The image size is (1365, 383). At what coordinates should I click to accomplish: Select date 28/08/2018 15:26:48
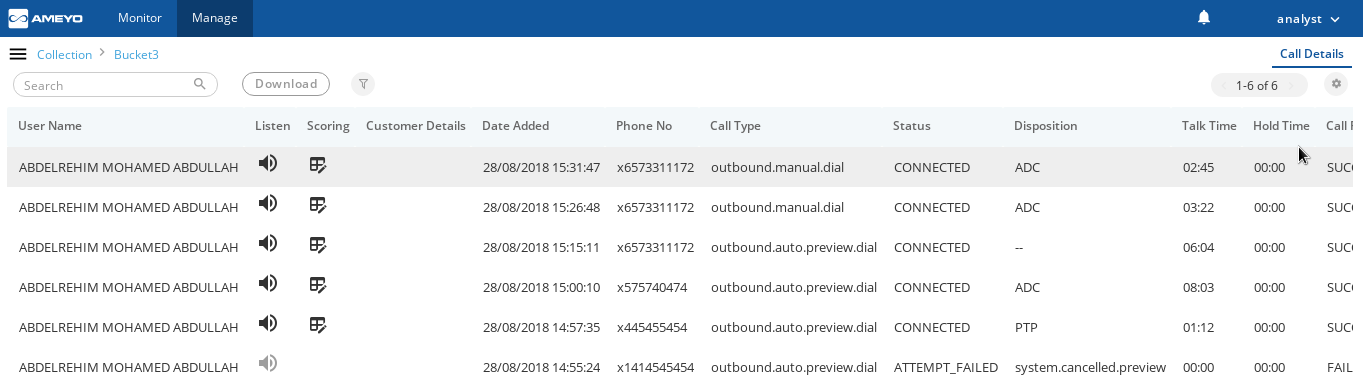coord(541,207)
